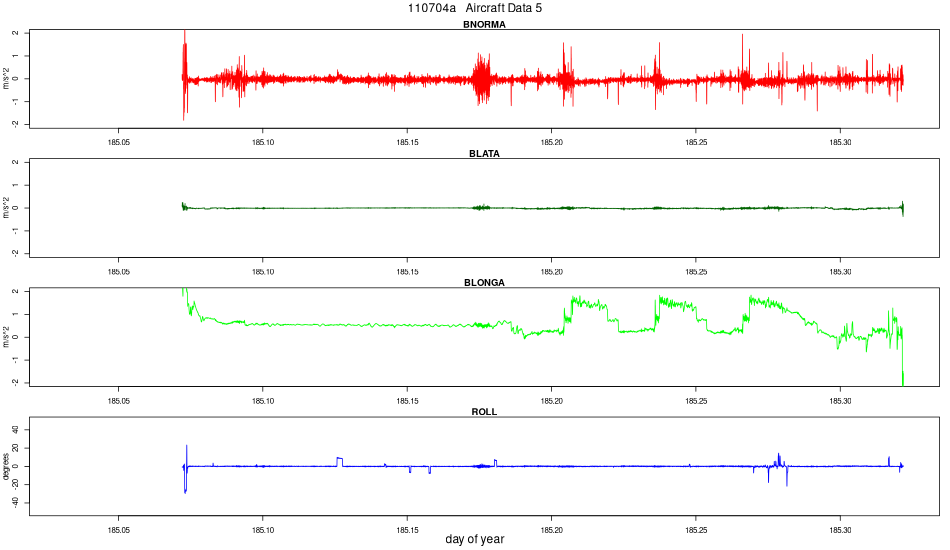Click the 185.25 tick under the BLATA plot
The width and height of the screenshot is (950, 550).
point(696,271)
